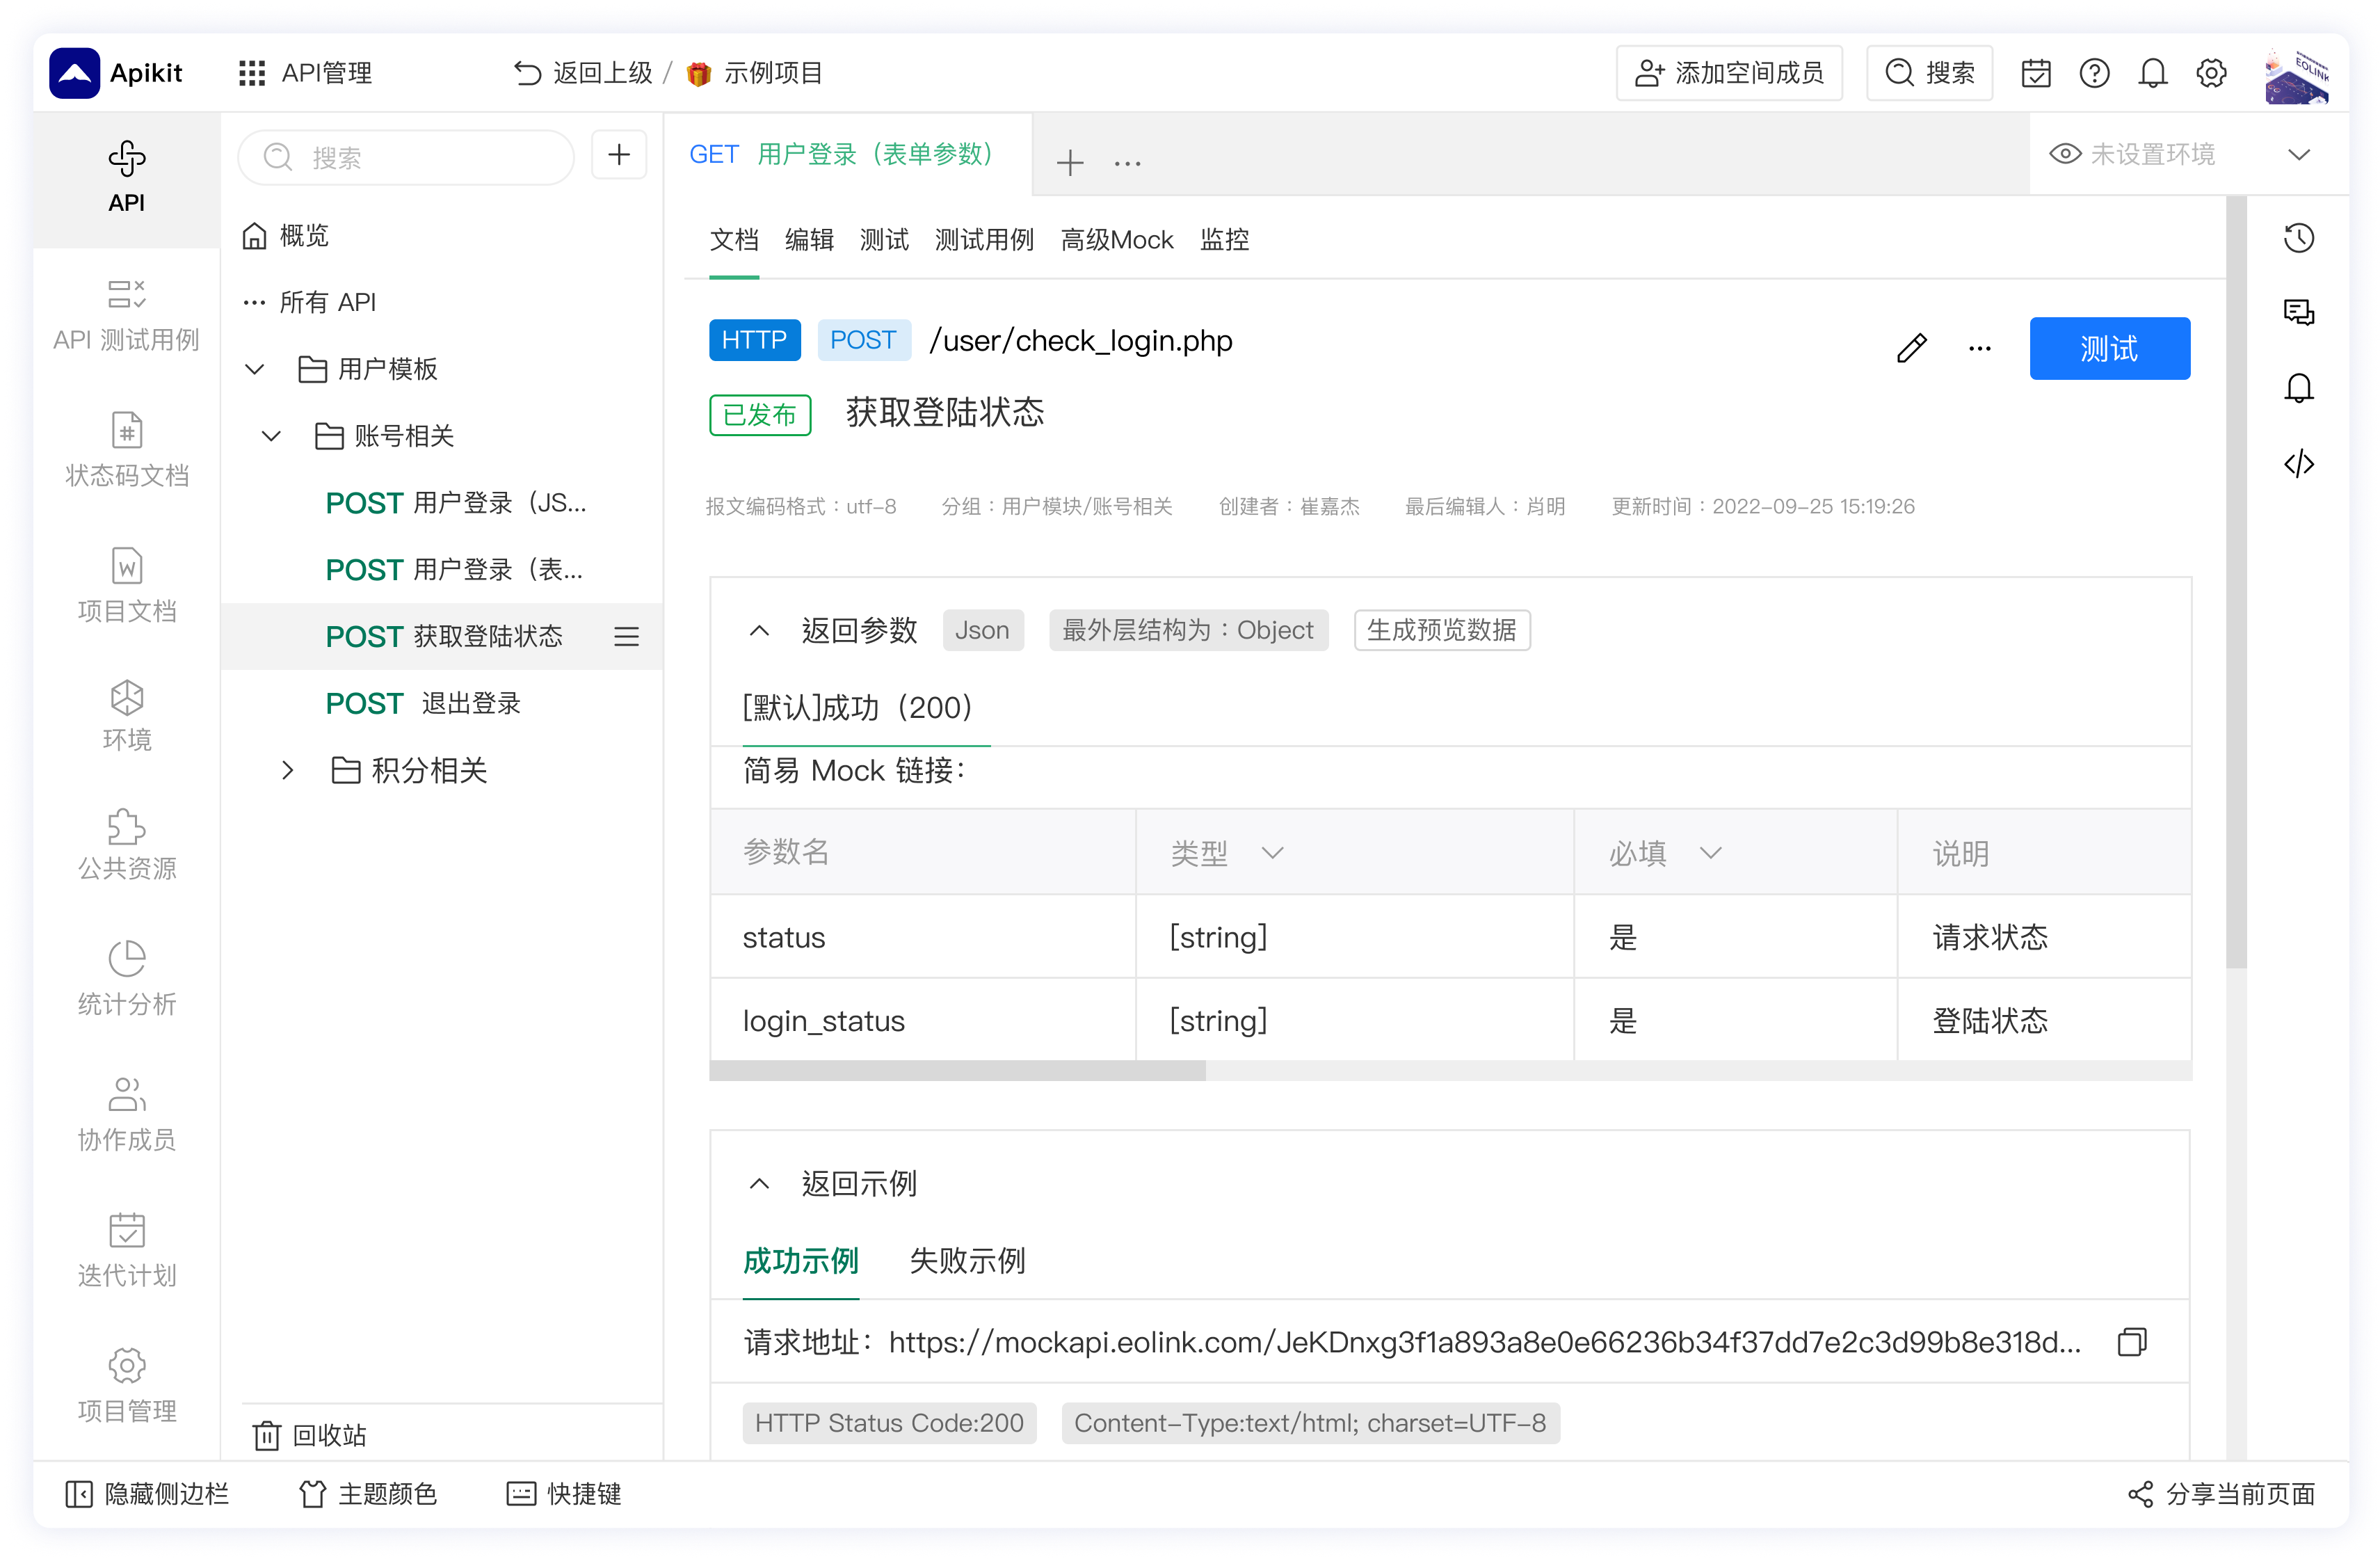
Task: Switch to the 失败示例 tab
Action: [x=966, y=1262]
